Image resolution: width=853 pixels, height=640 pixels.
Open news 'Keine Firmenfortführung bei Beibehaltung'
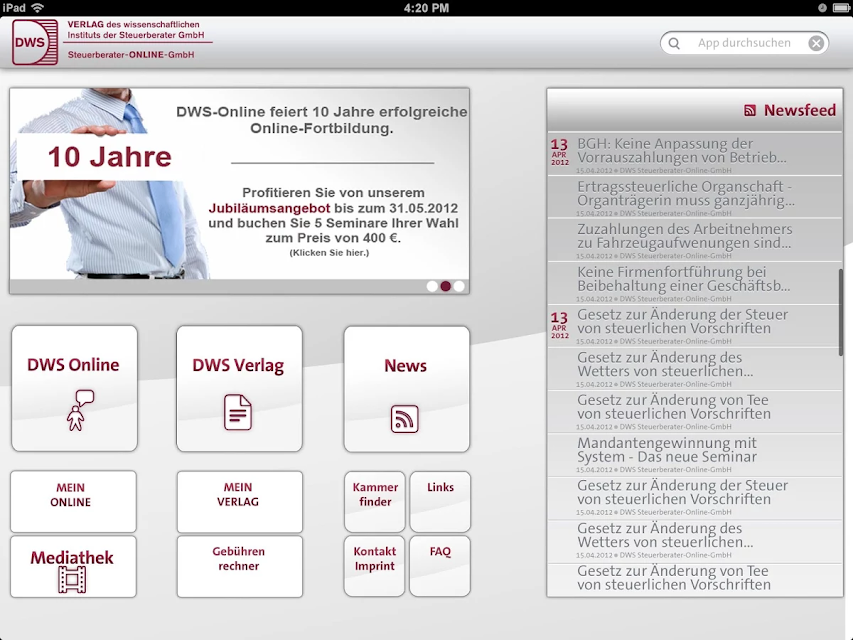[695, 283]
